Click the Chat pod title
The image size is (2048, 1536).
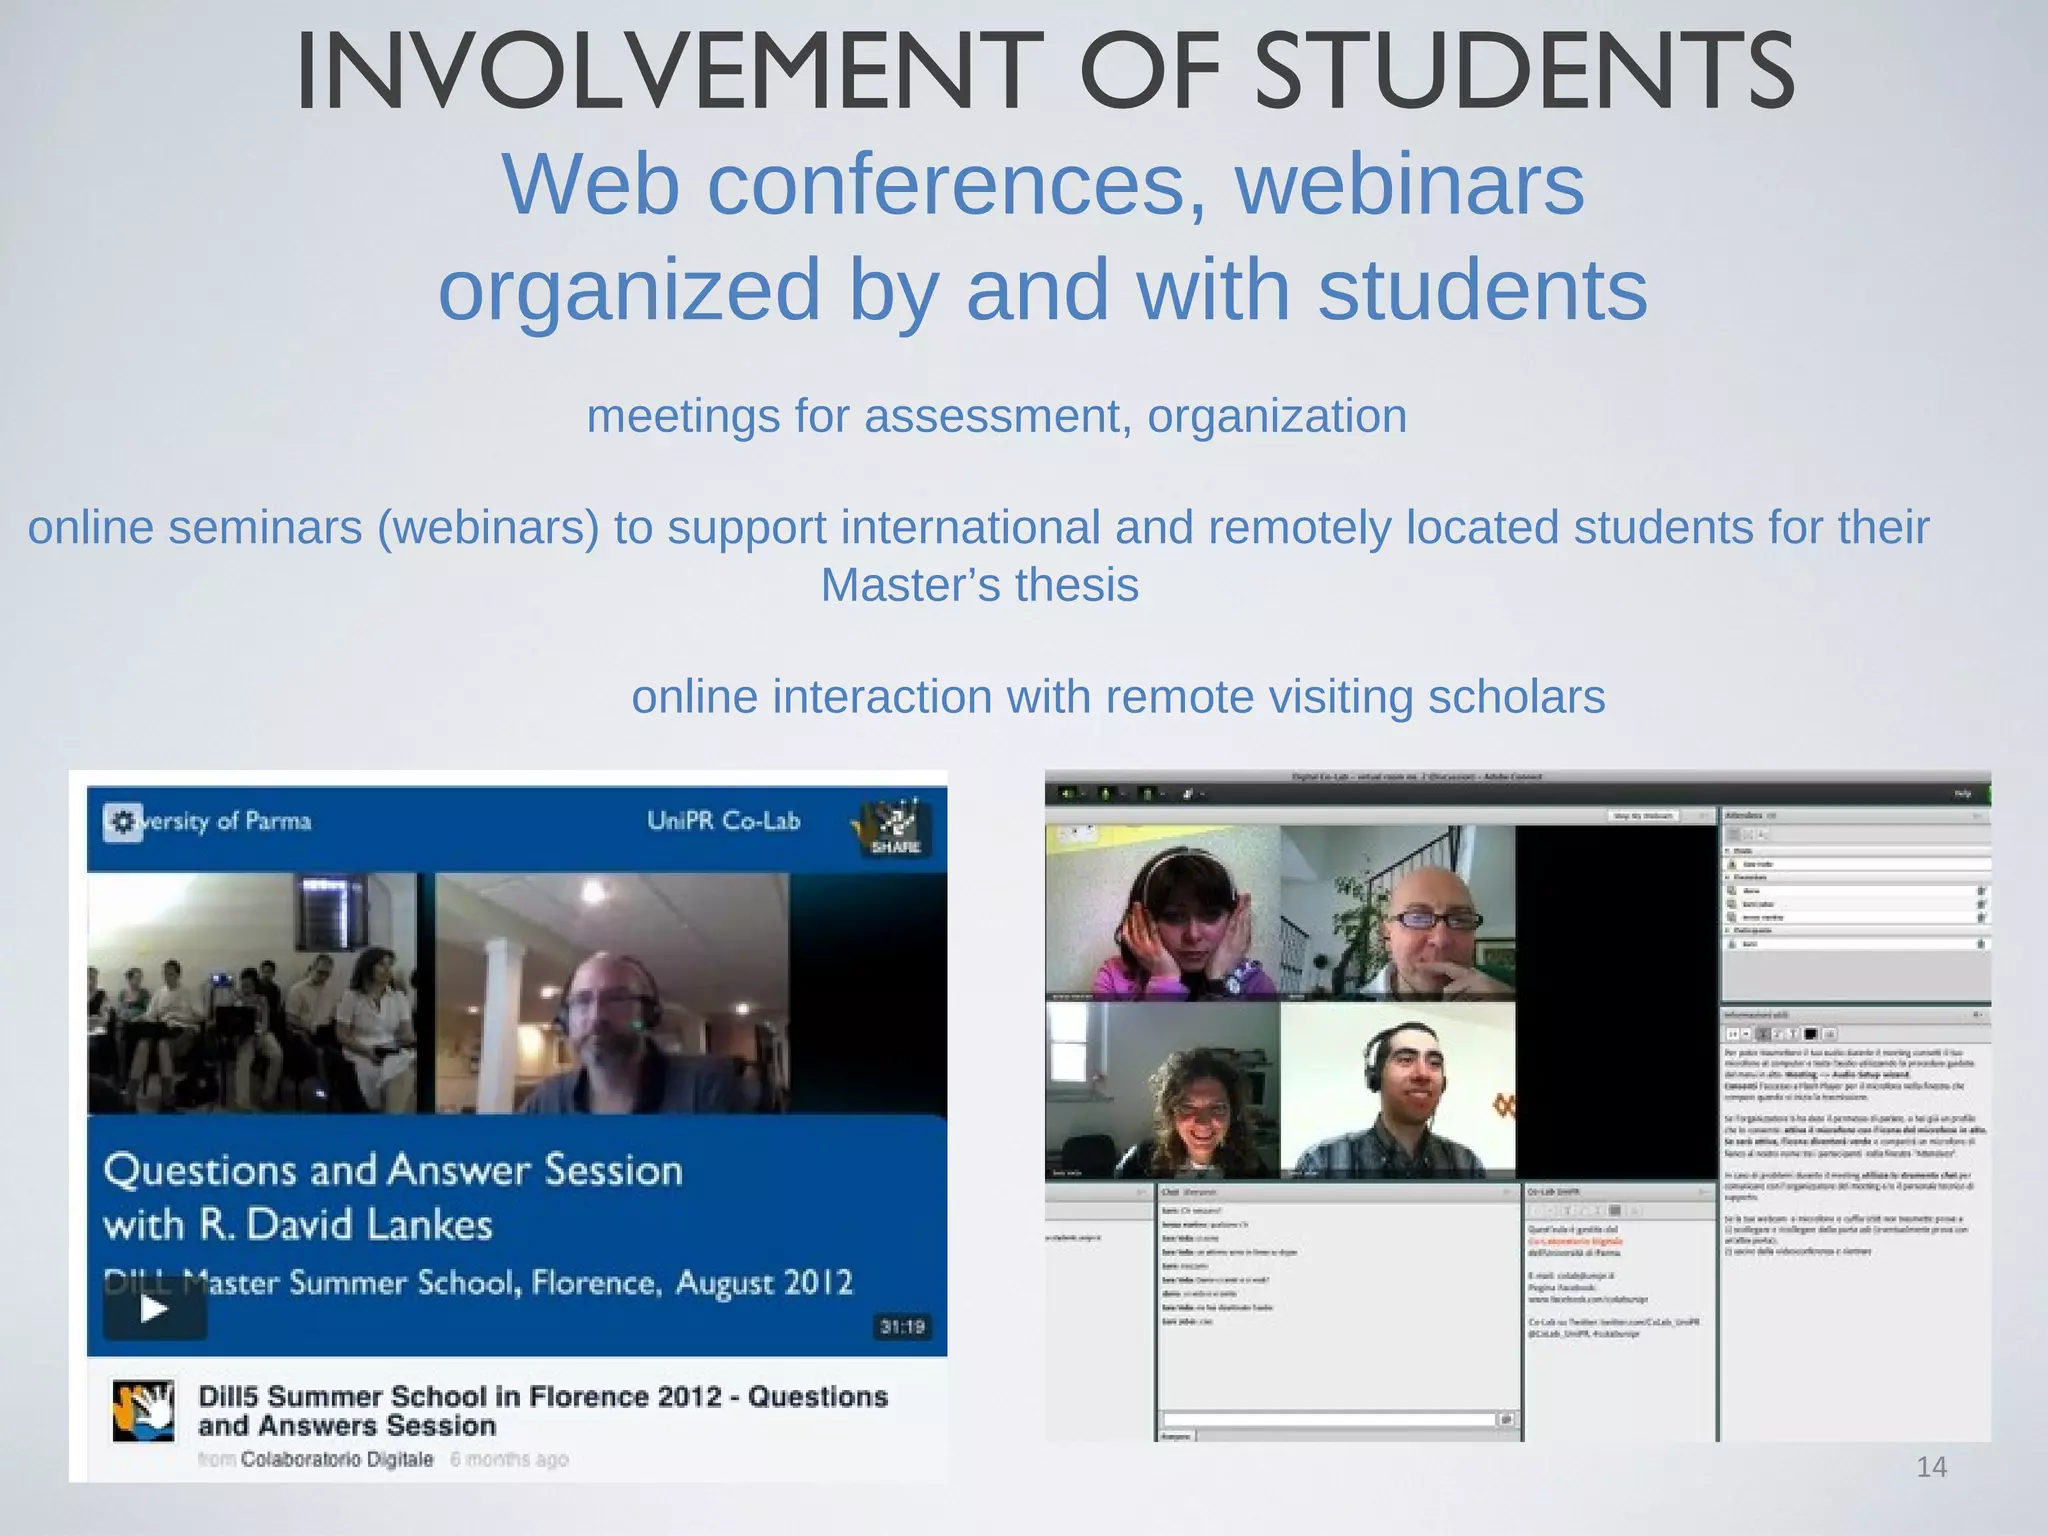click(1170, 1192)
